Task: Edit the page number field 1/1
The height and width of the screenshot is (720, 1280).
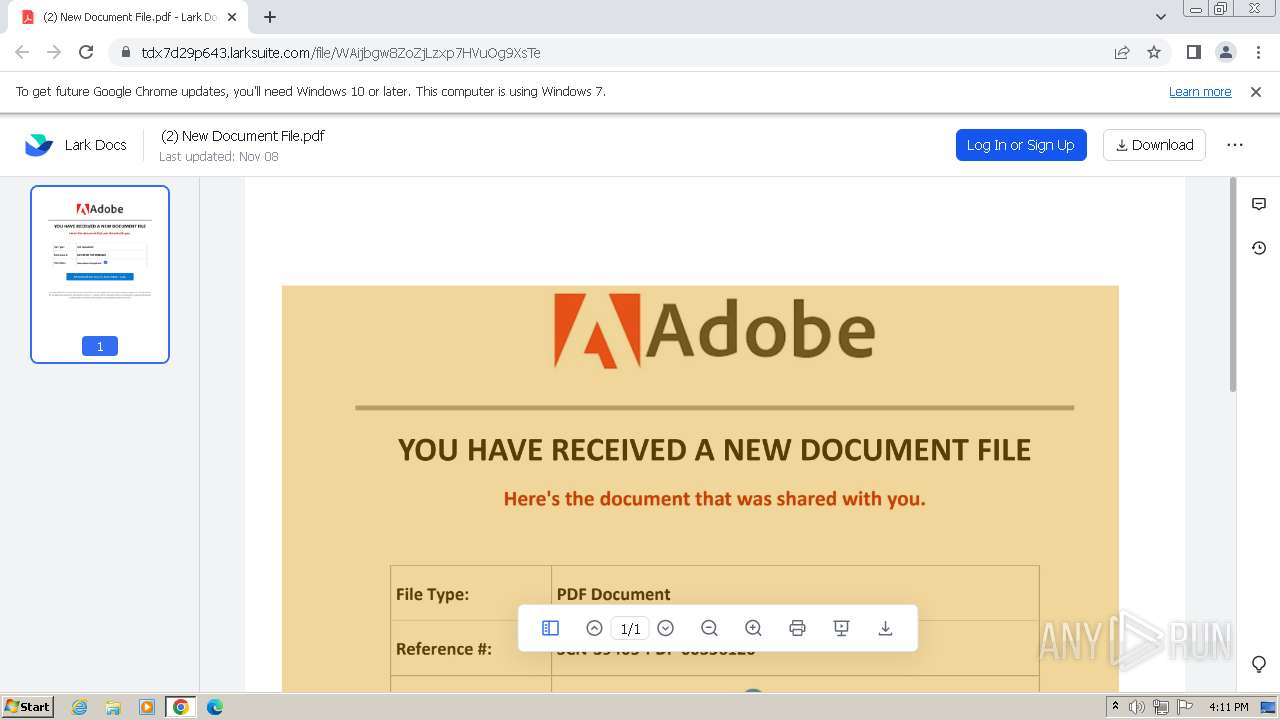Action: coord(630,628)
